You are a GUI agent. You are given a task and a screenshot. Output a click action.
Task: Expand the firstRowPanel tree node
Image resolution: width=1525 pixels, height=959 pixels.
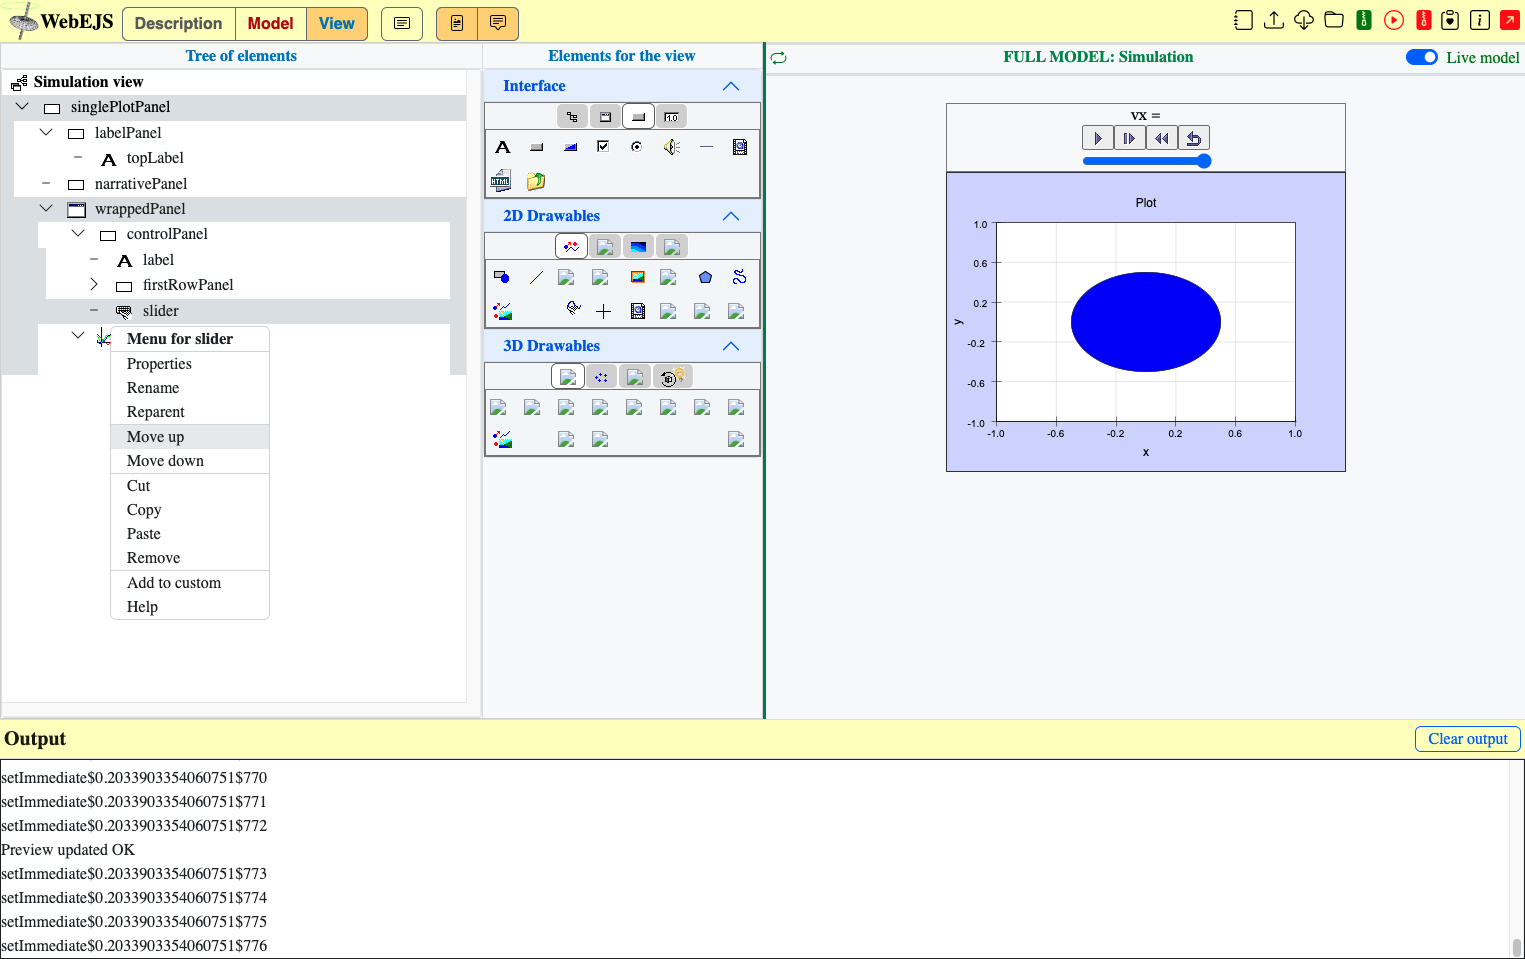(94, 284)
